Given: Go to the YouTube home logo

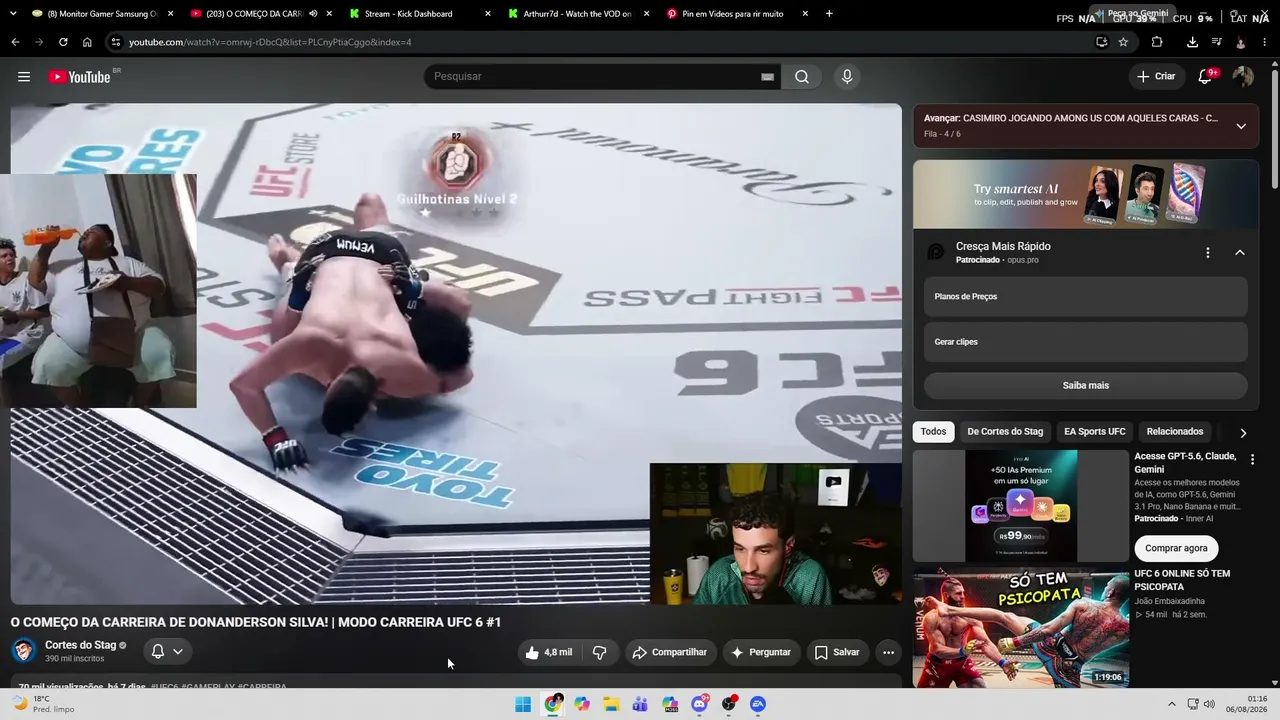Looking at the screenshot, I should [79, 77].
